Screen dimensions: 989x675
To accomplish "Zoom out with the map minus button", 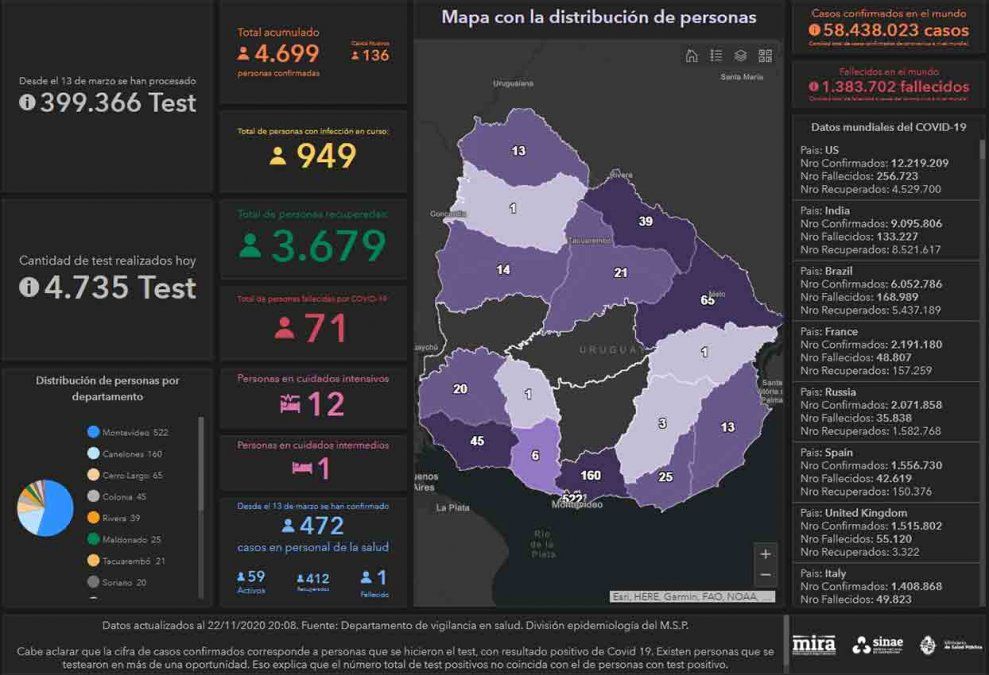I will click(765, 575).
